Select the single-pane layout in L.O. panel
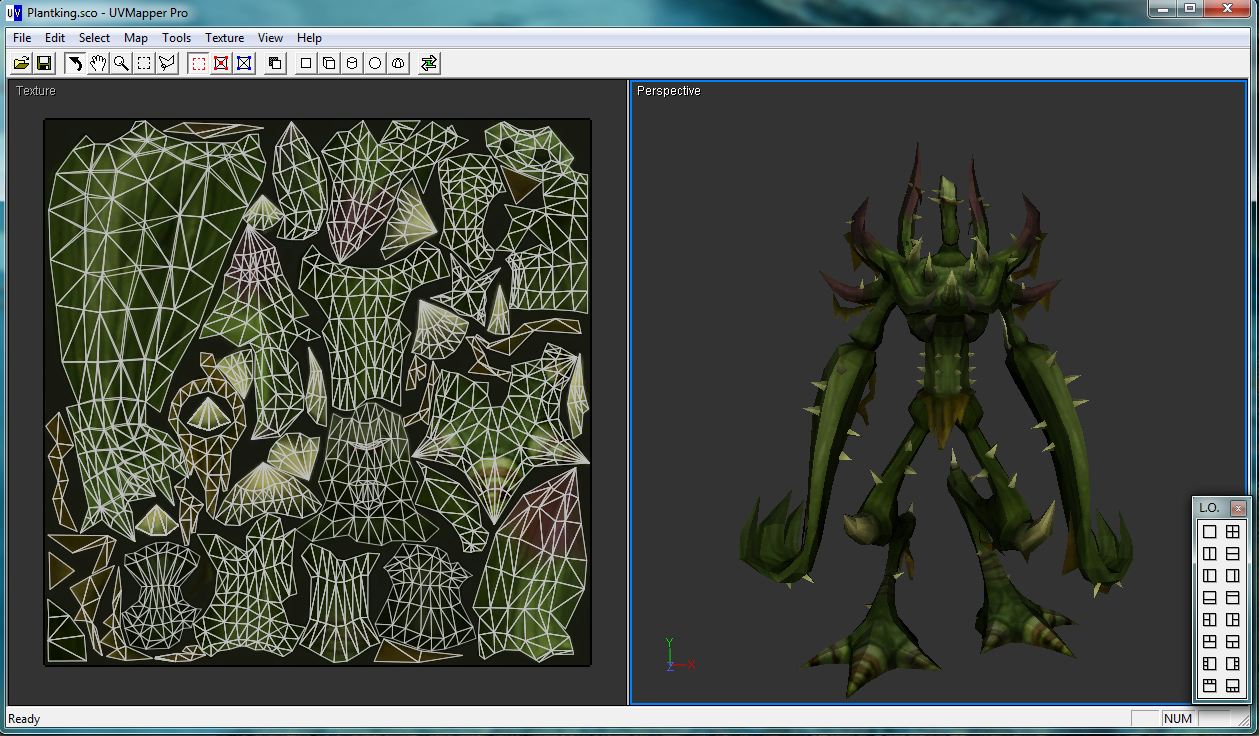 [x=1211, y=532]
